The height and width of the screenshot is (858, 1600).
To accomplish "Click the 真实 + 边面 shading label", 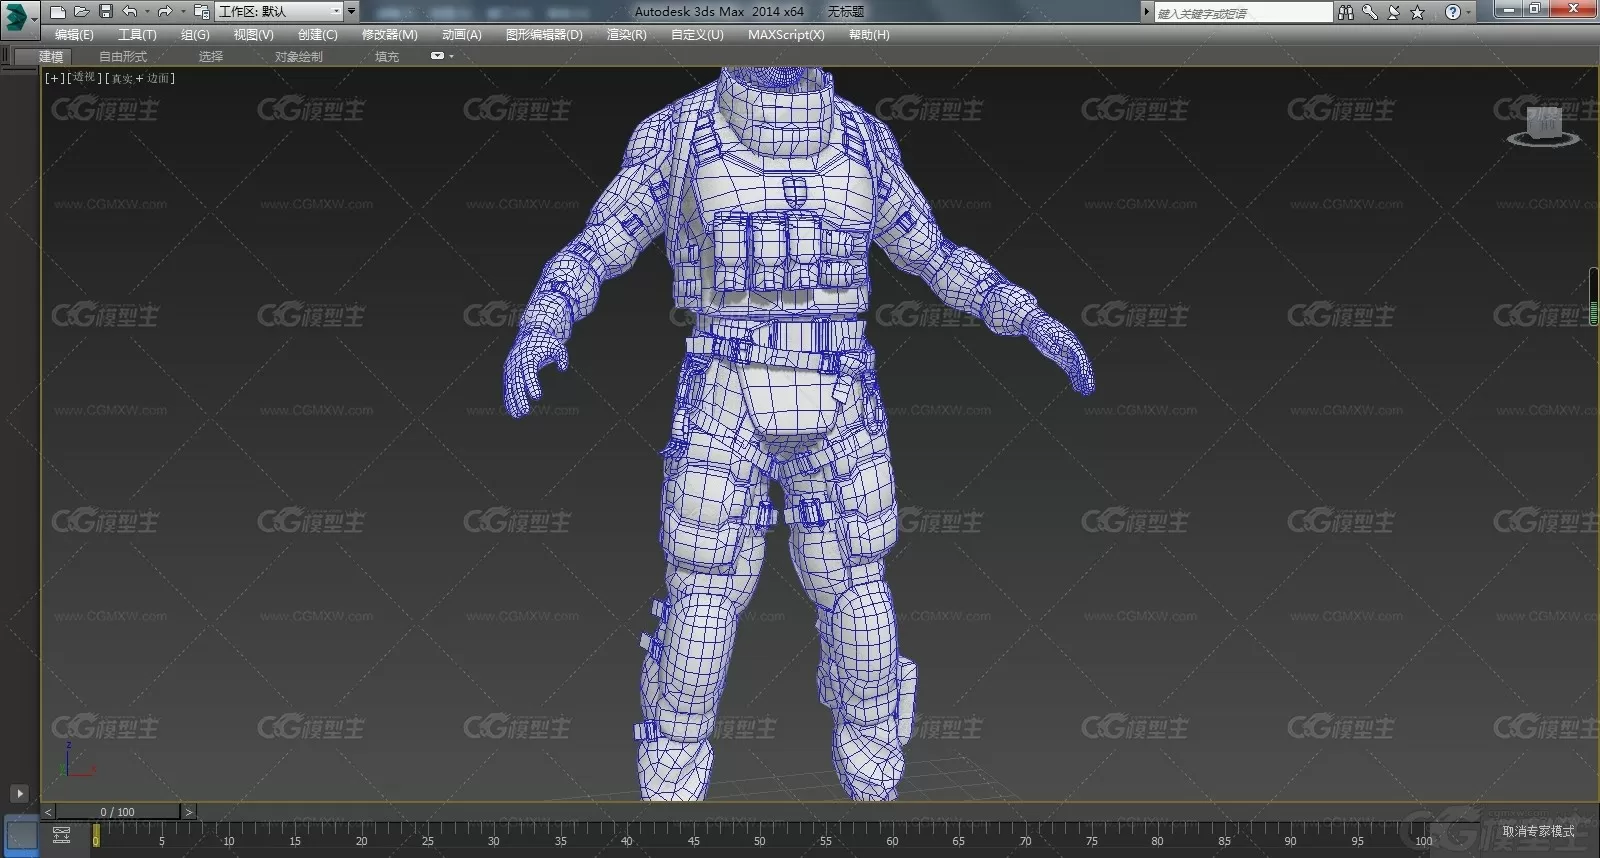I will click(140, 78).
